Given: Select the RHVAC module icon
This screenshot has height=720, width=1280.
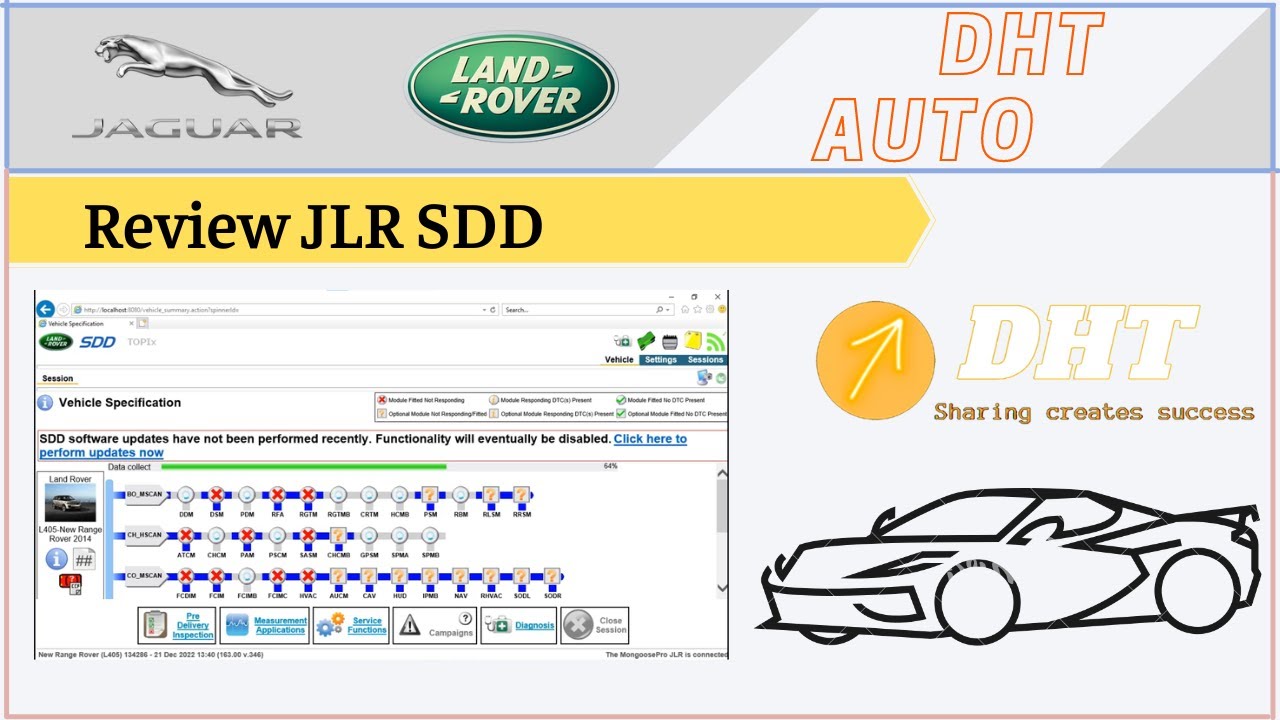Looking at the screenshot, I should coord(491,576).
